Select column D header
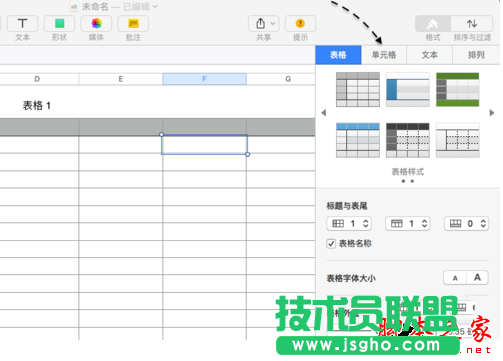The width and height of the screenshot is (503, 361). tap(37, 79)
